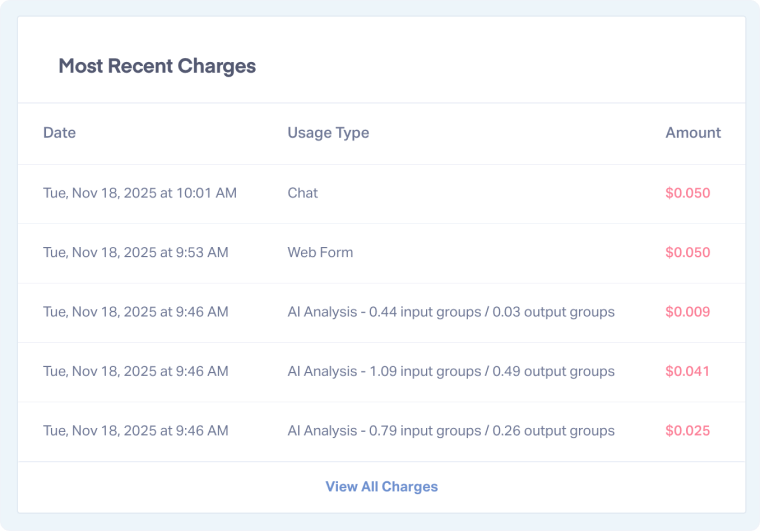Click the $0.041 charge amount
The width and height of the screenshot is (760, 531).
coord(687,371)
